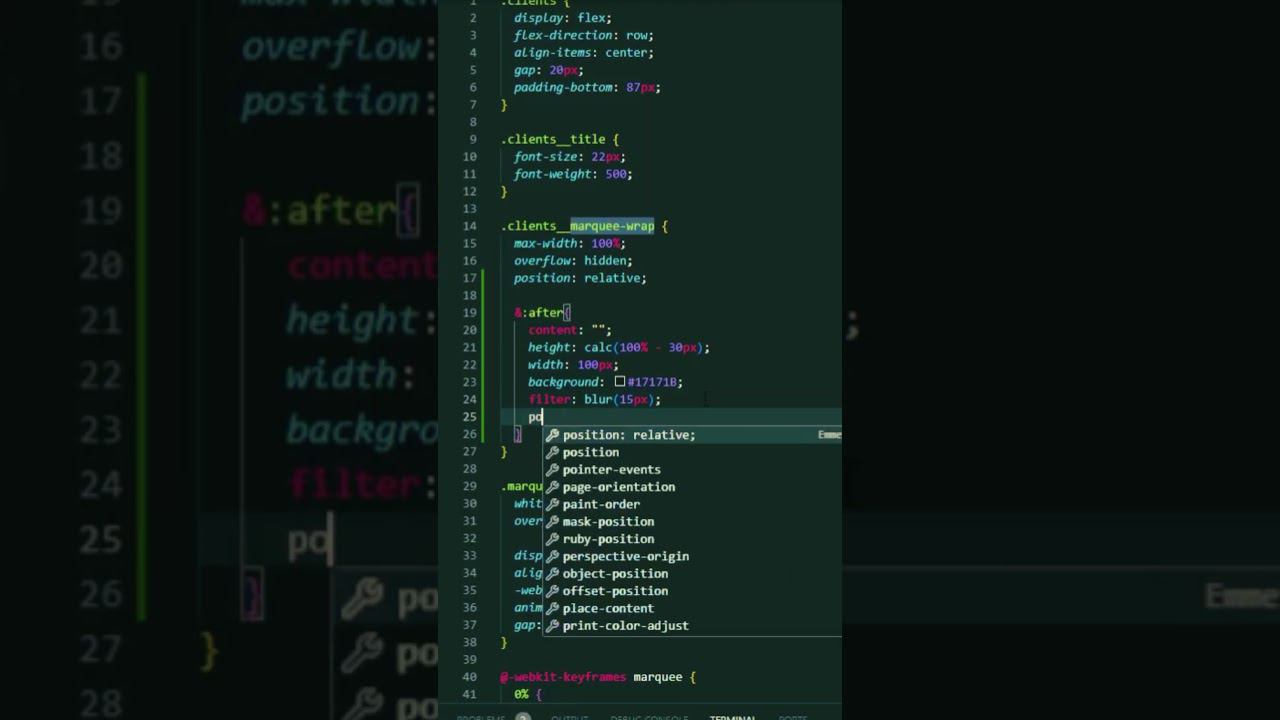Click the 'max-width: 100%;' declaration
The image size is (1280, 720).
pyautogui.click(x=570, y=243)
